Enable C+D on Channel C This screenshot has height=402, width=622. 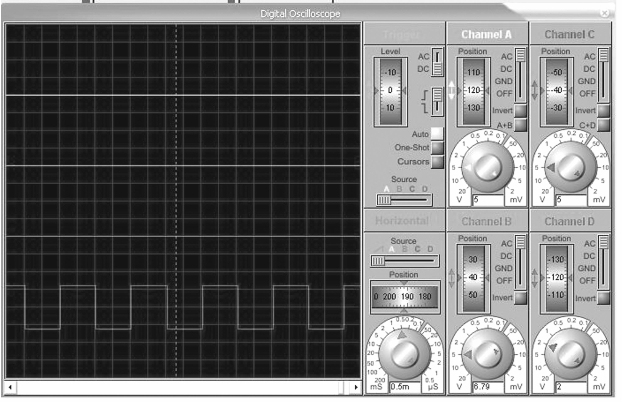[603, 125]
